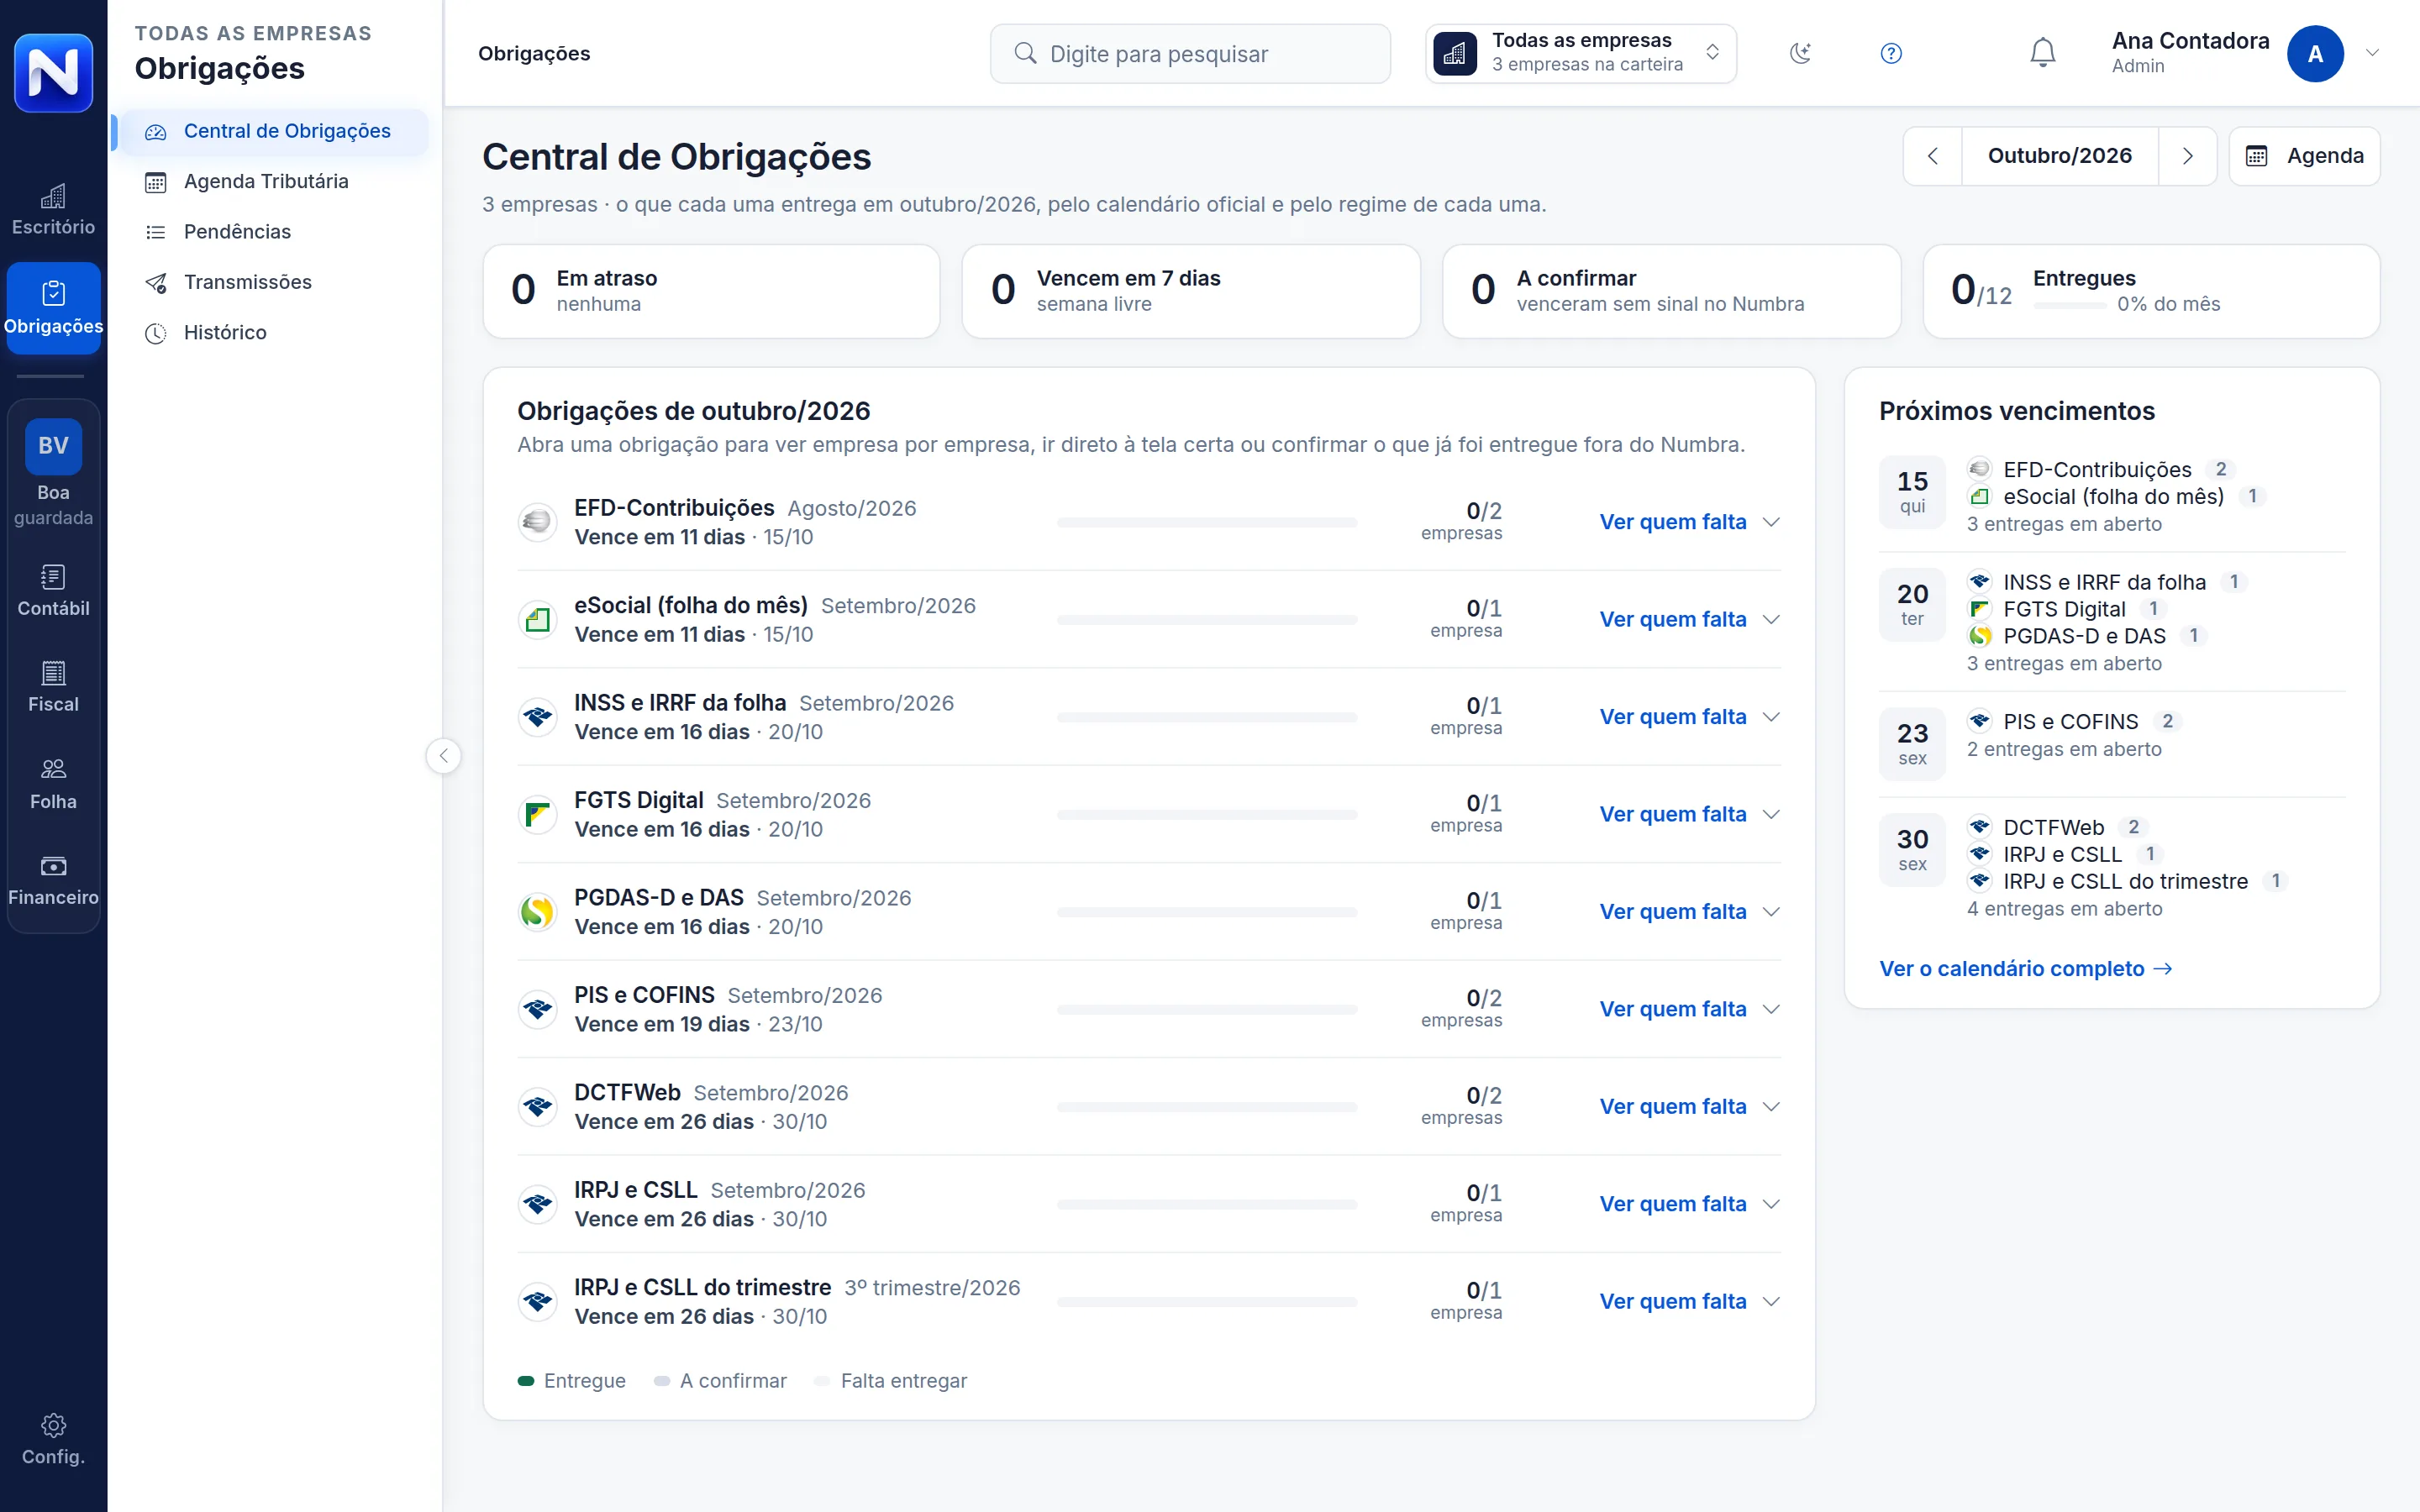Click the Ana Contadora avatar circle

2315,54
